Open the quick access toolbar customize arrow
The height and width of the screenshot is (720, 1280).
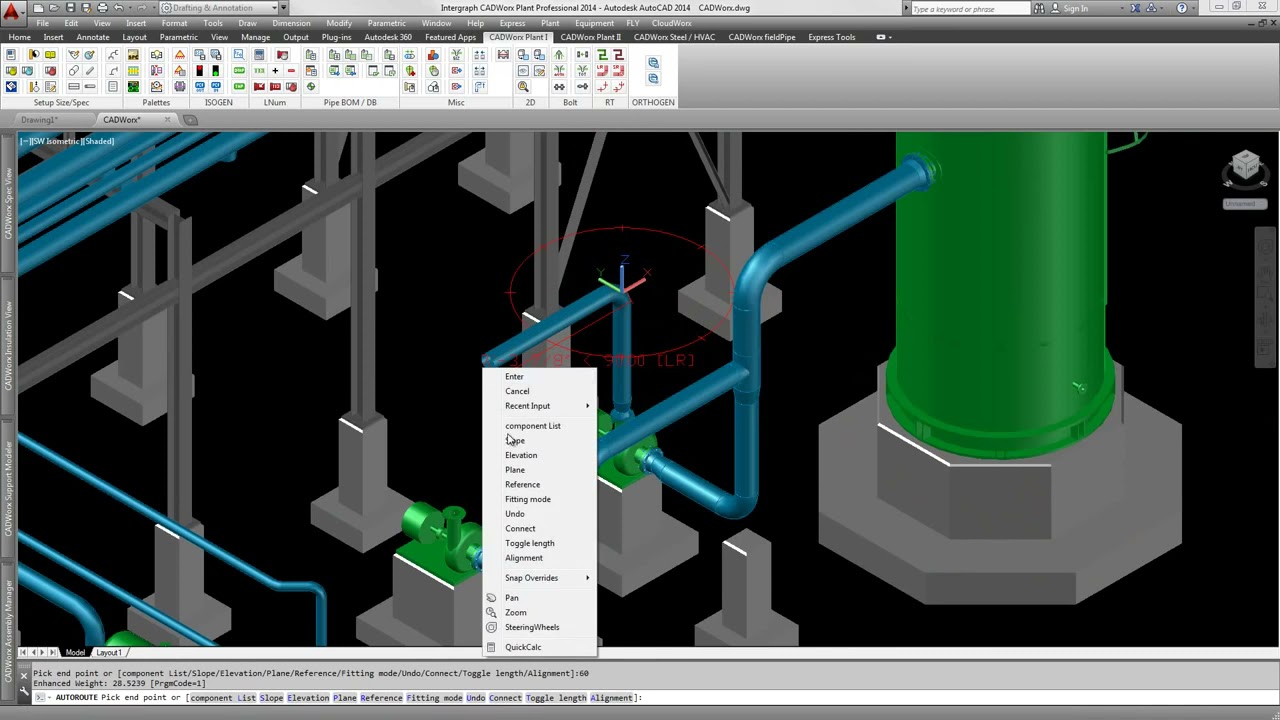click(283, 8)
